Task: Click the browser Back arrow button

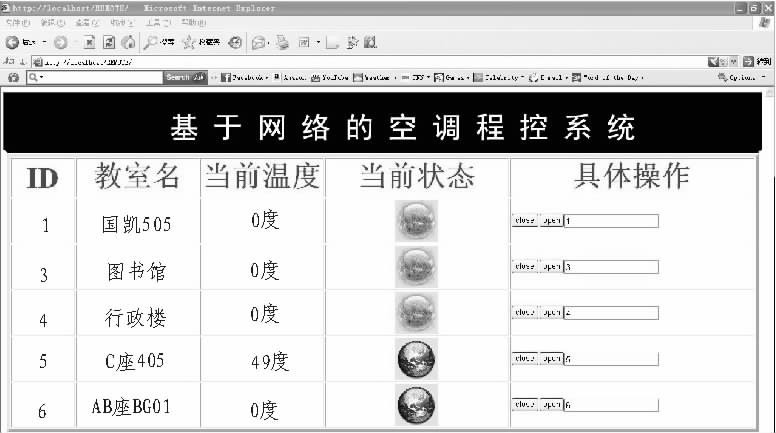Action: [13, 43]
